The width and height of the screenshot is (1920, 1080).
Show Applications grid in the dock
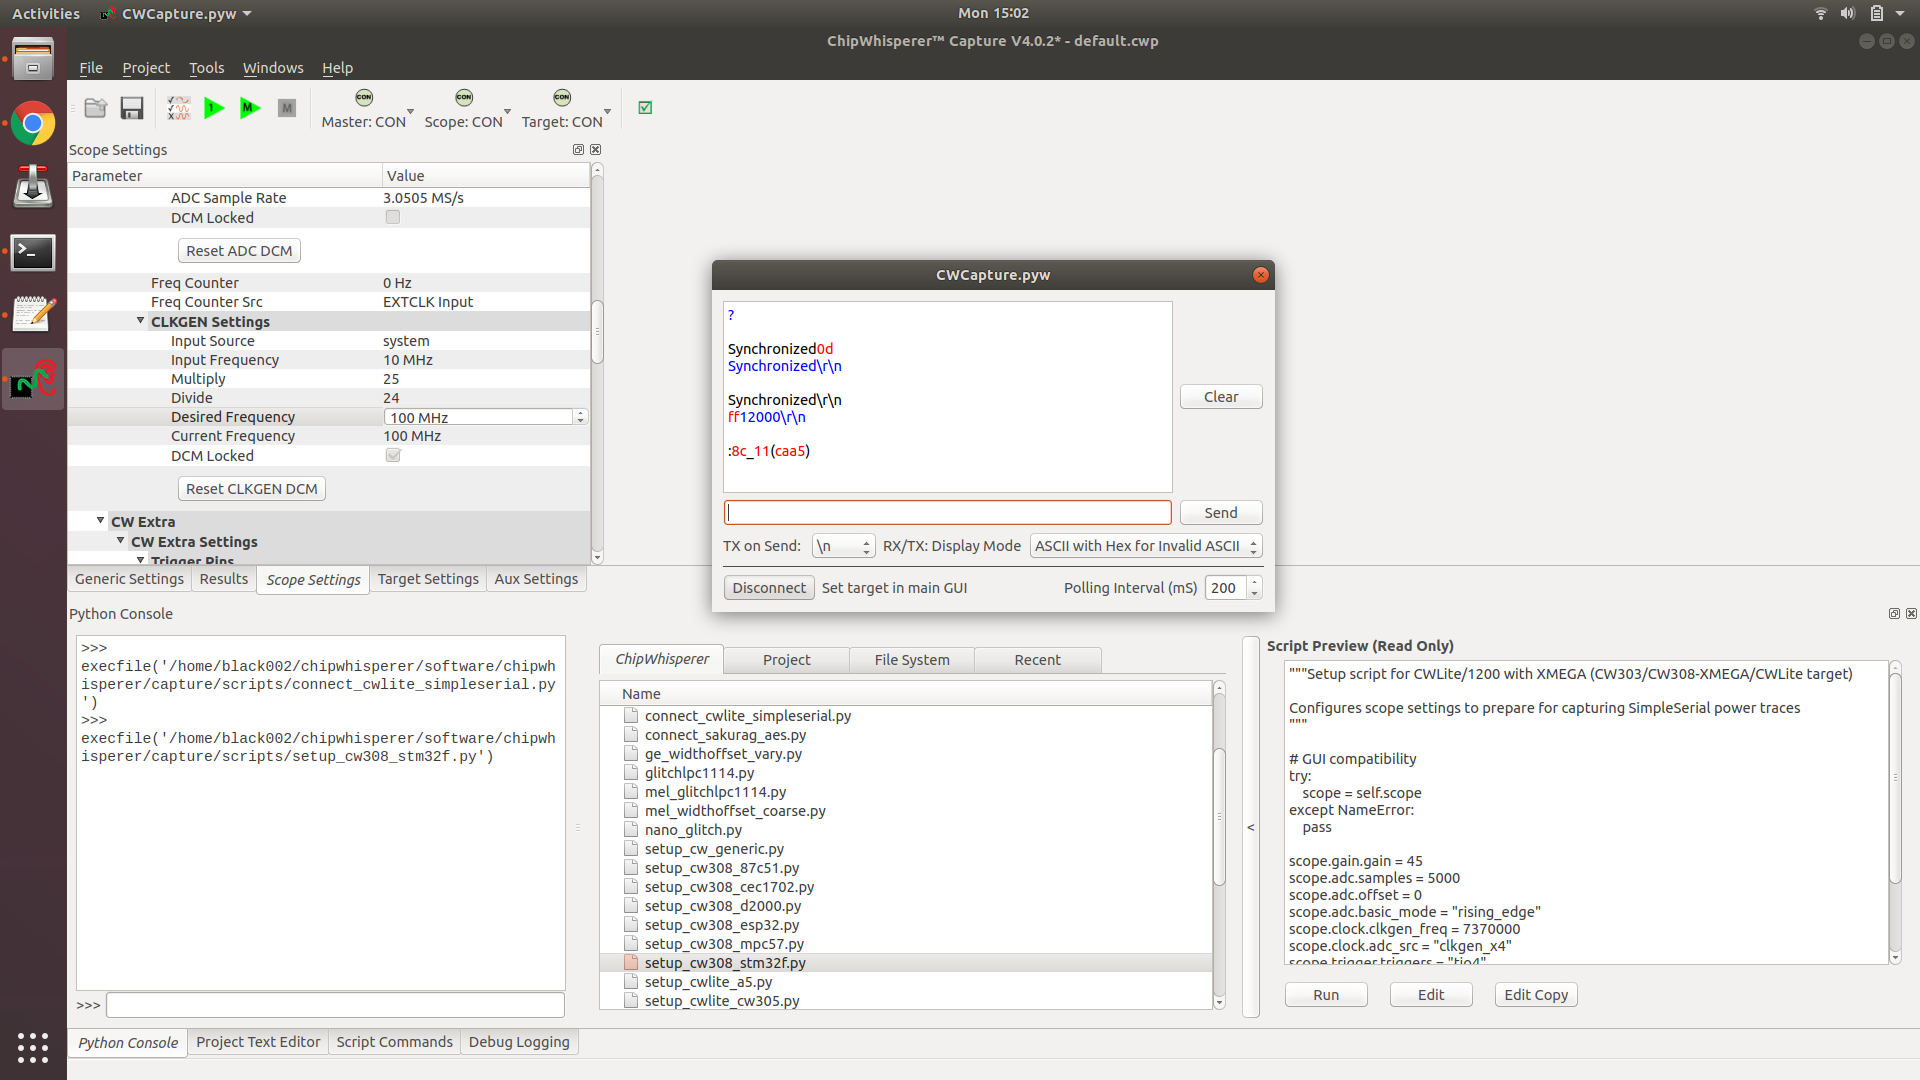(33, 1047)
